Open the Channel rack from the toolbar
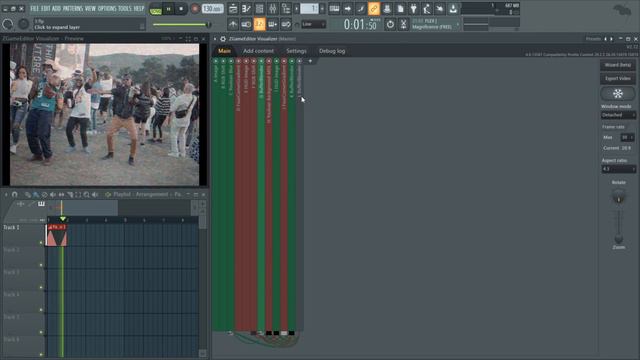Screen dimensions: 640x360 [260, 9]
